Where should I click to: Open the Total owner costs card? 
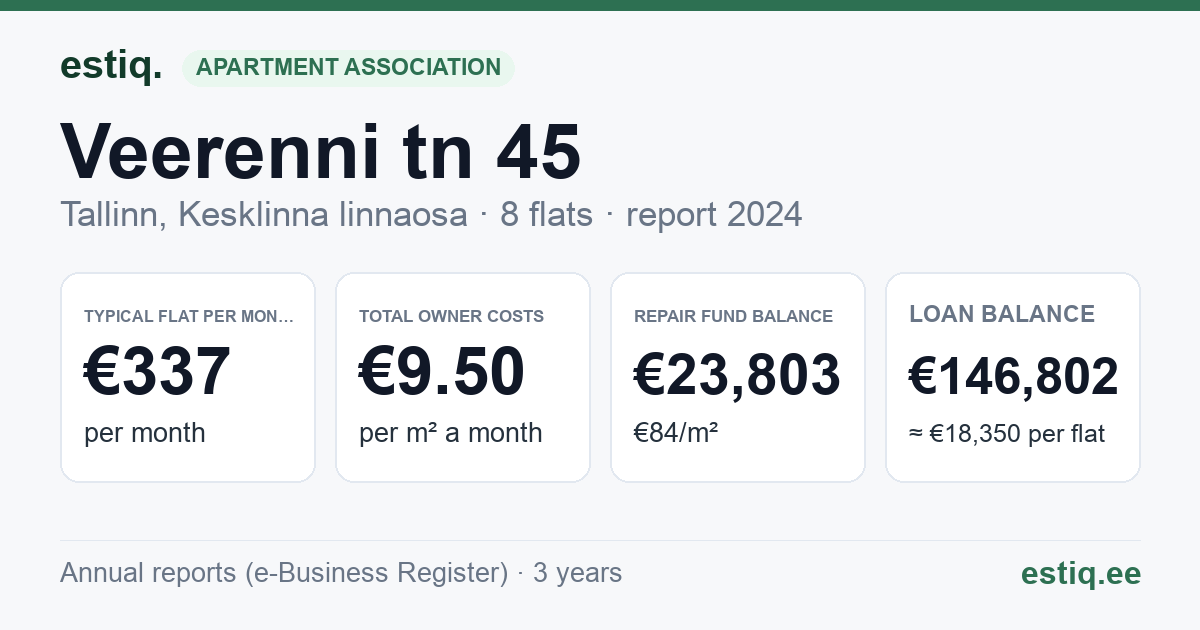point(463,377)
